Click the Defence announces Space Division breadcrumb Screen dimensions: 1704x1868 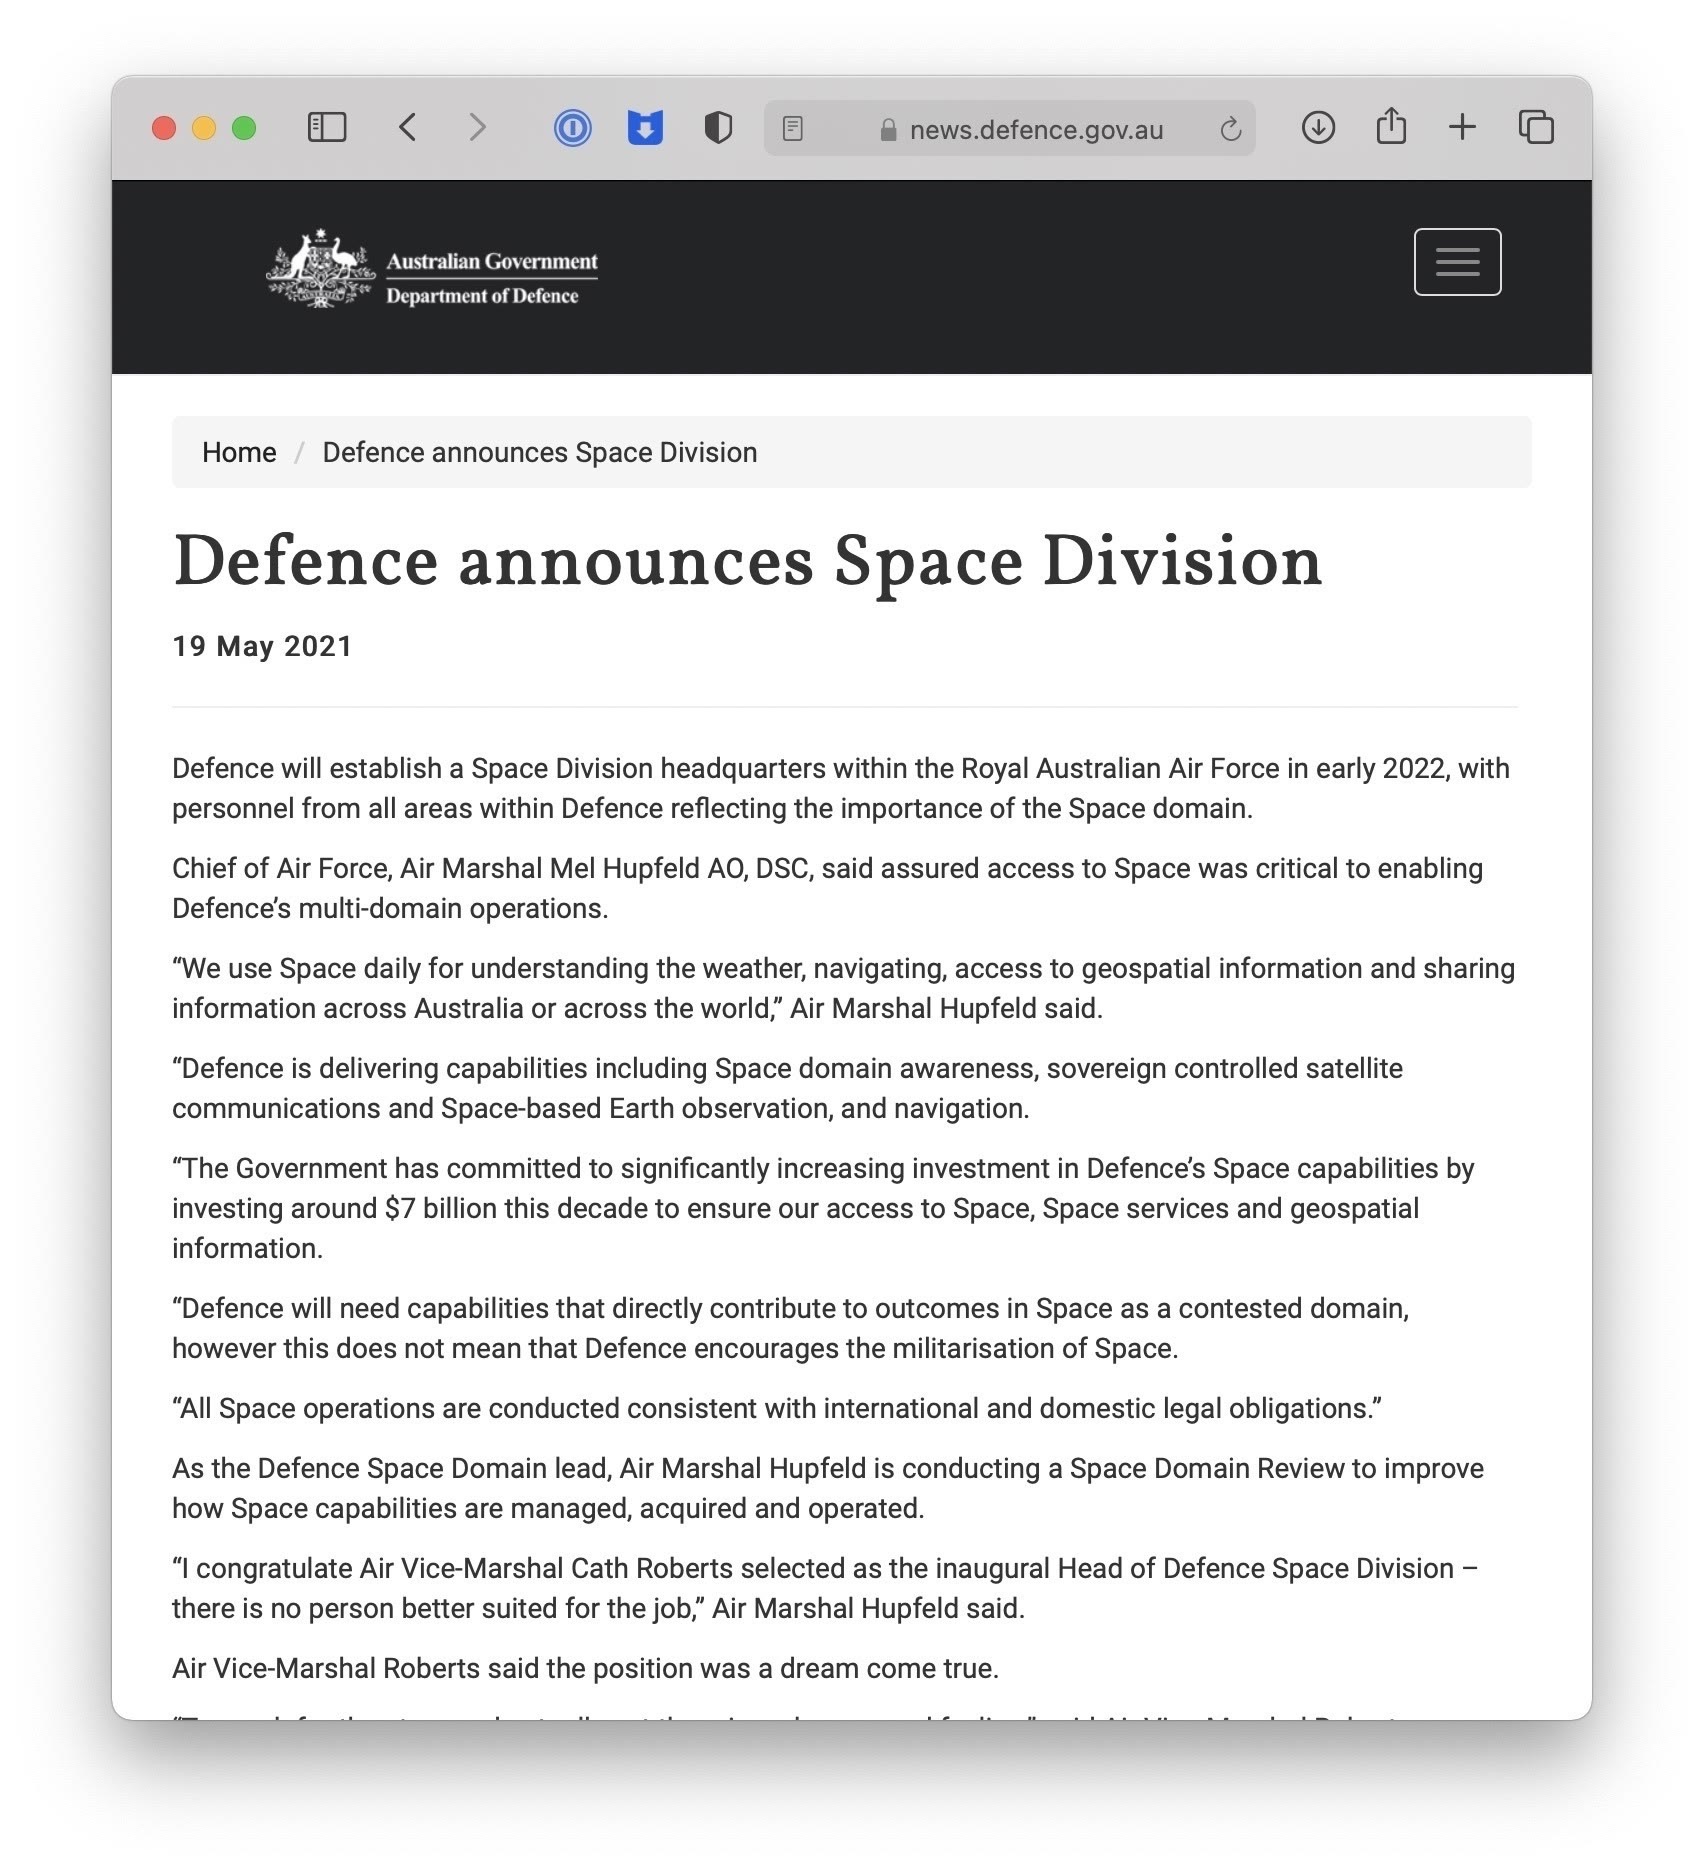point(539,453)
